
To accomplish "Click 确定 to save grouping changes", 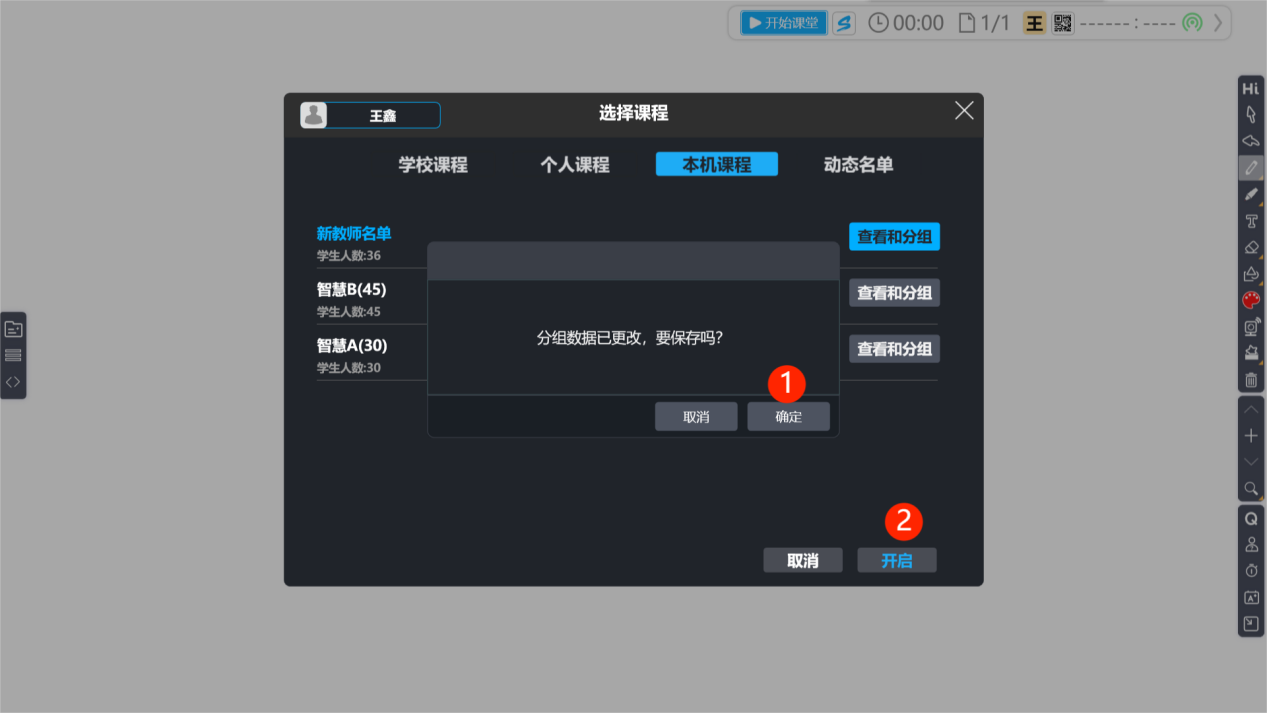I will pos(788,417).
